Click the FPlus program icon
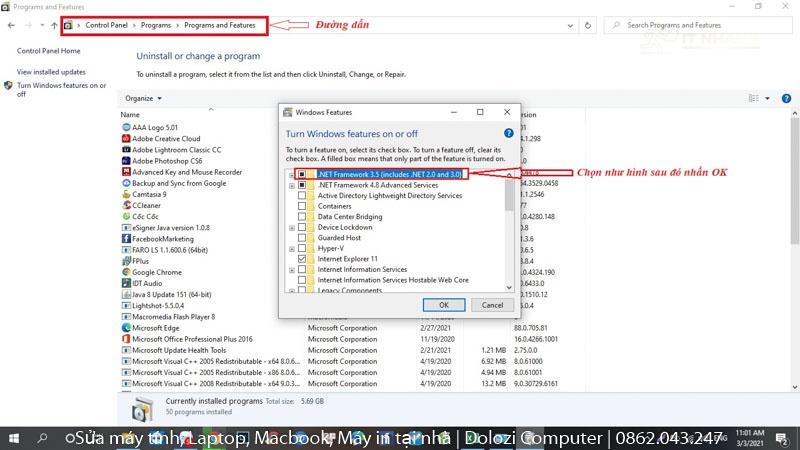The height and width of the screenshot is (450, 800). click(126, 261)
